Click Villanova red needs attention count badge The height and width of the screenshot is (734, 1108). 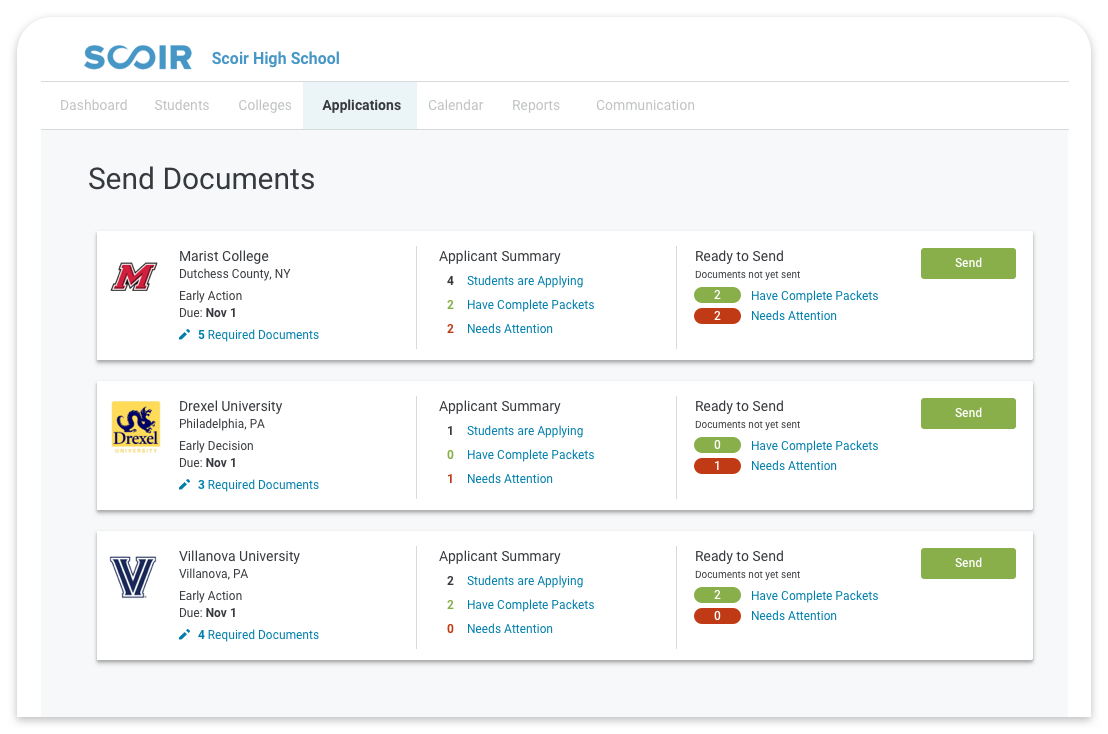pos(717,615)
